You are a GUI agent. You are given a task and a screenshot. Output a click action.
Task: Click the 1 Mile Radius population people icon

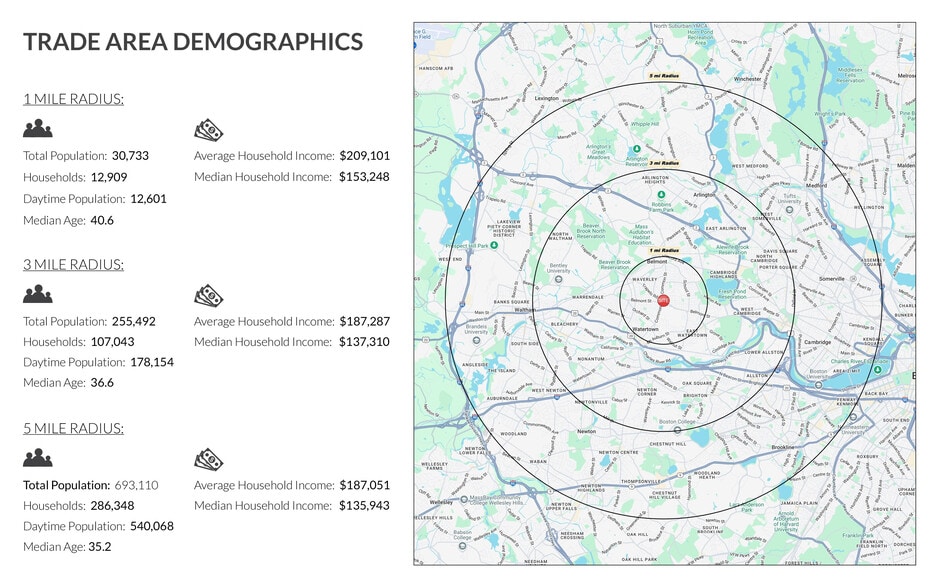[x=38, y=129]
